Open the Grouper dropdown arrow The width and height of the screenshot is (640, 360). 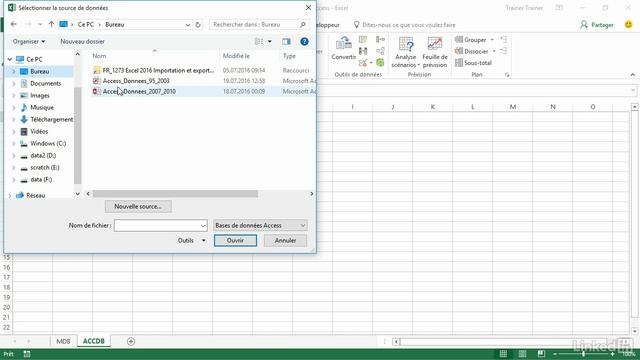492,40
